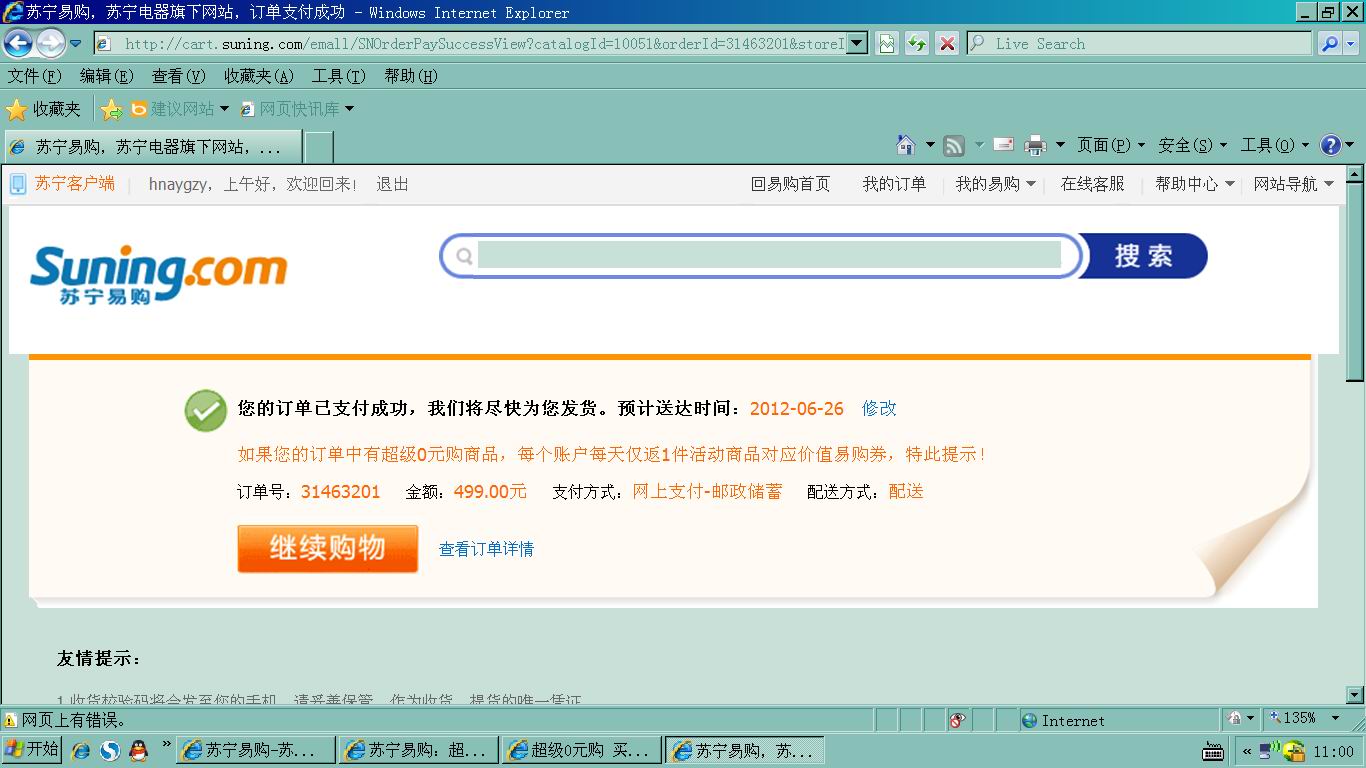1366x768 pixels.
Task: Click the compatibility view icon in address bar
Action: click(x=886, y=44)
